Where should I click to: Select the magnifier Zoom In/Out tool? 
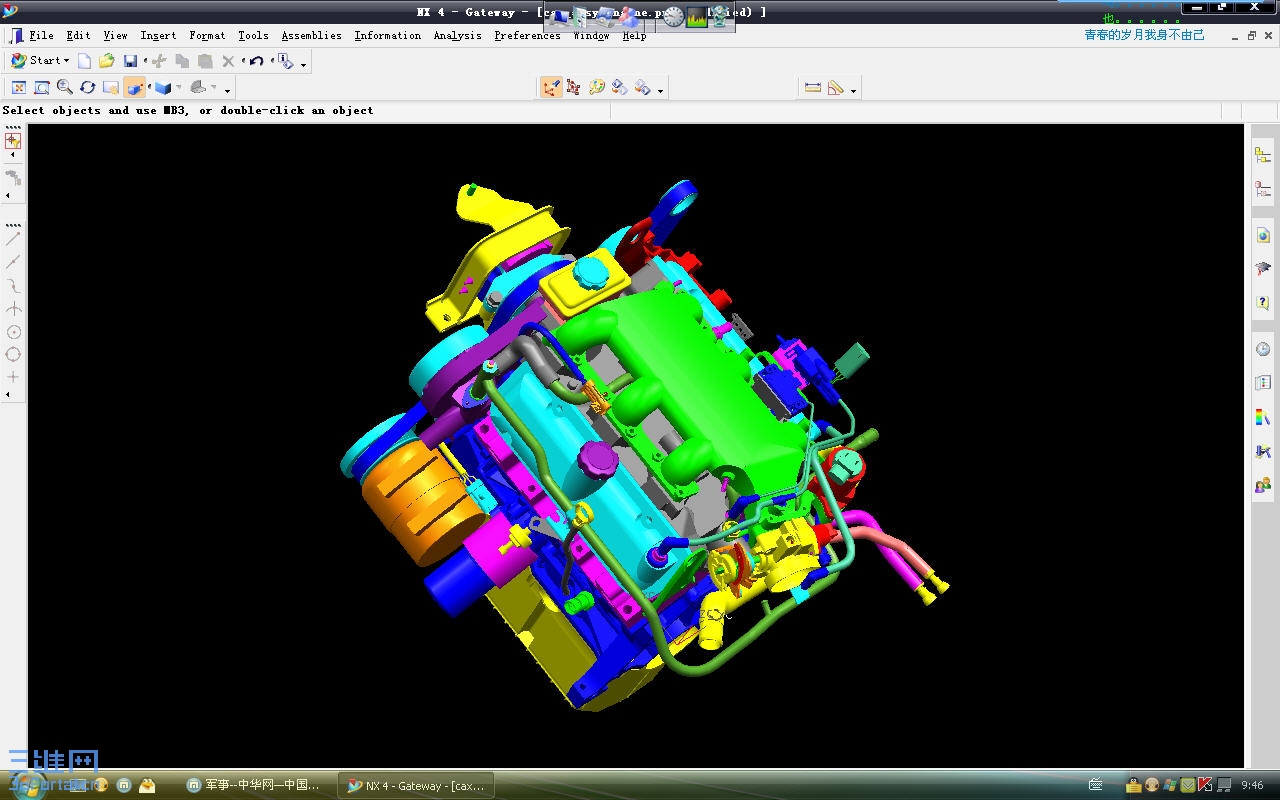(65, 88)
